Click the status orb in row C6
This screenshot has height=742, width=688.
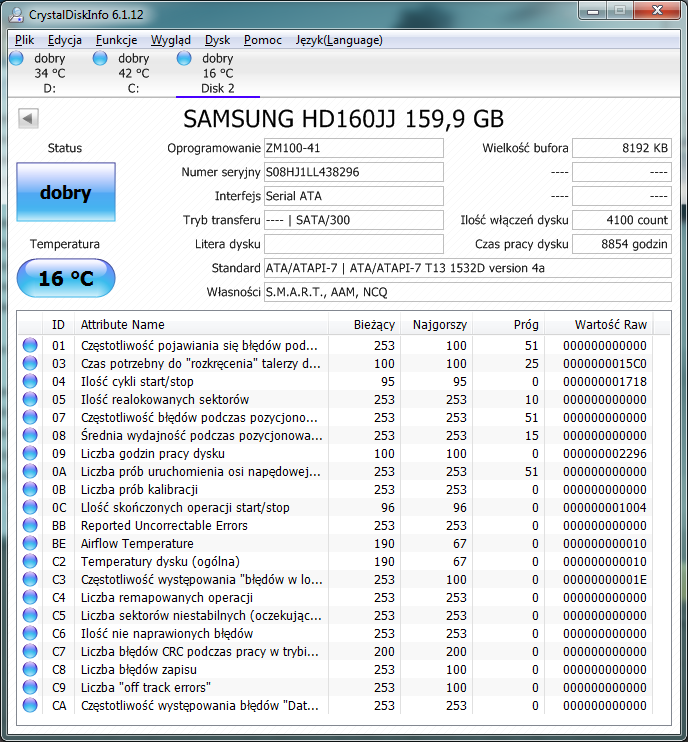click(30, 633)
